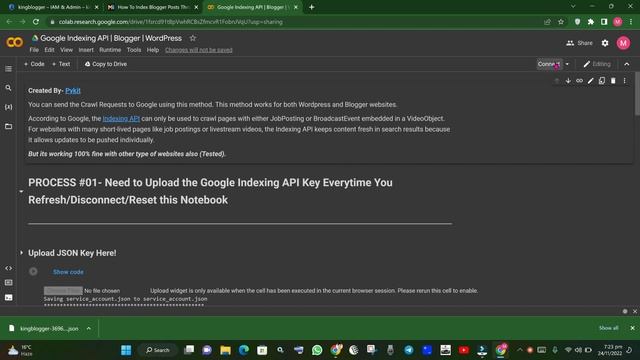The height and width of the screenshot is (360, 640).
Task: Open more cell actions three-dot menu
Action: 624,81
